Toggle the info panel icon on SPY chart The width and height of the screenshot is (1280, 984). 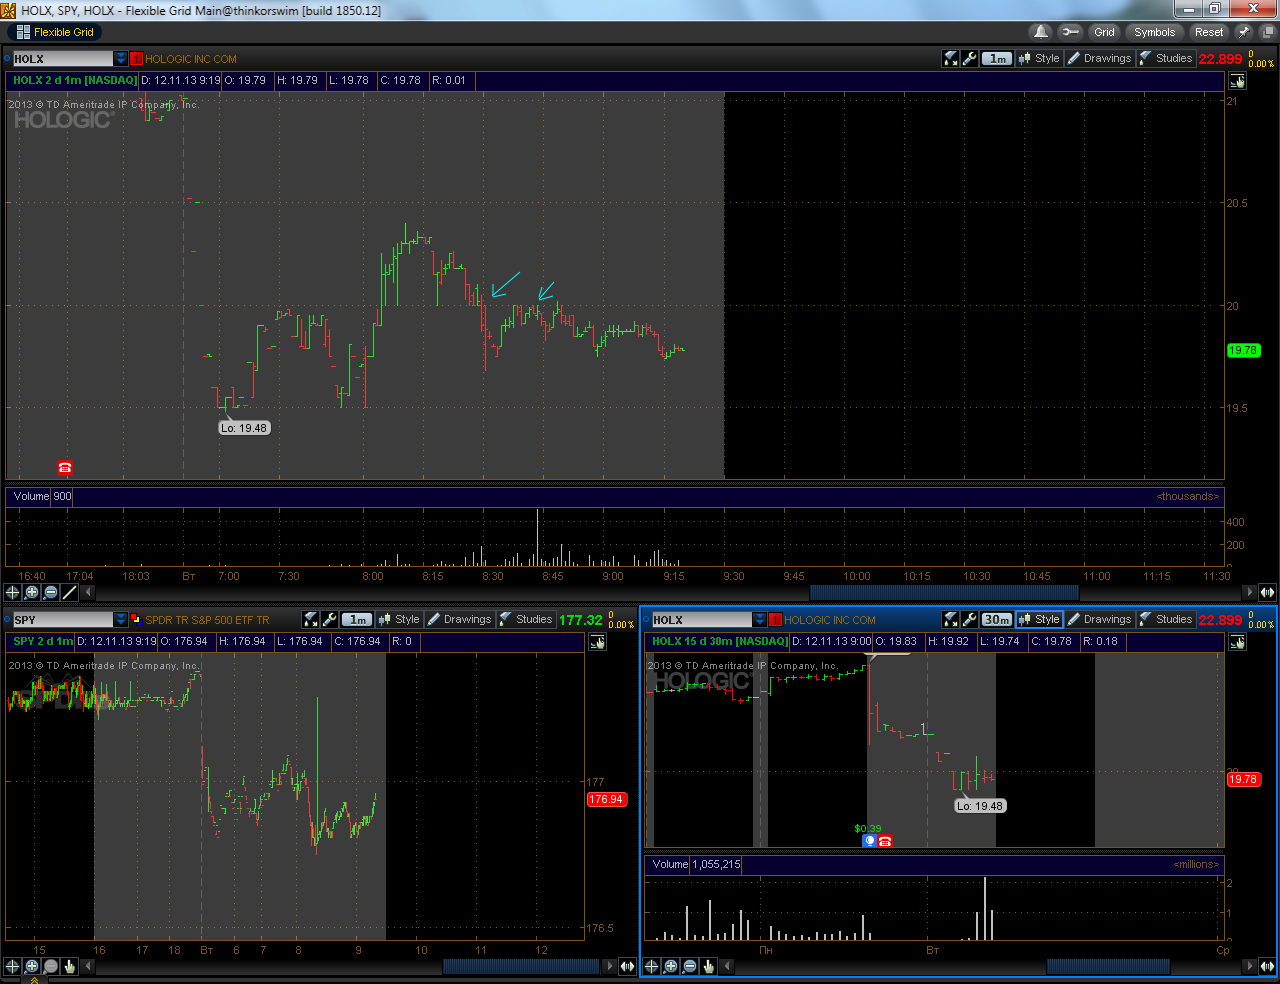coord(598,642)
